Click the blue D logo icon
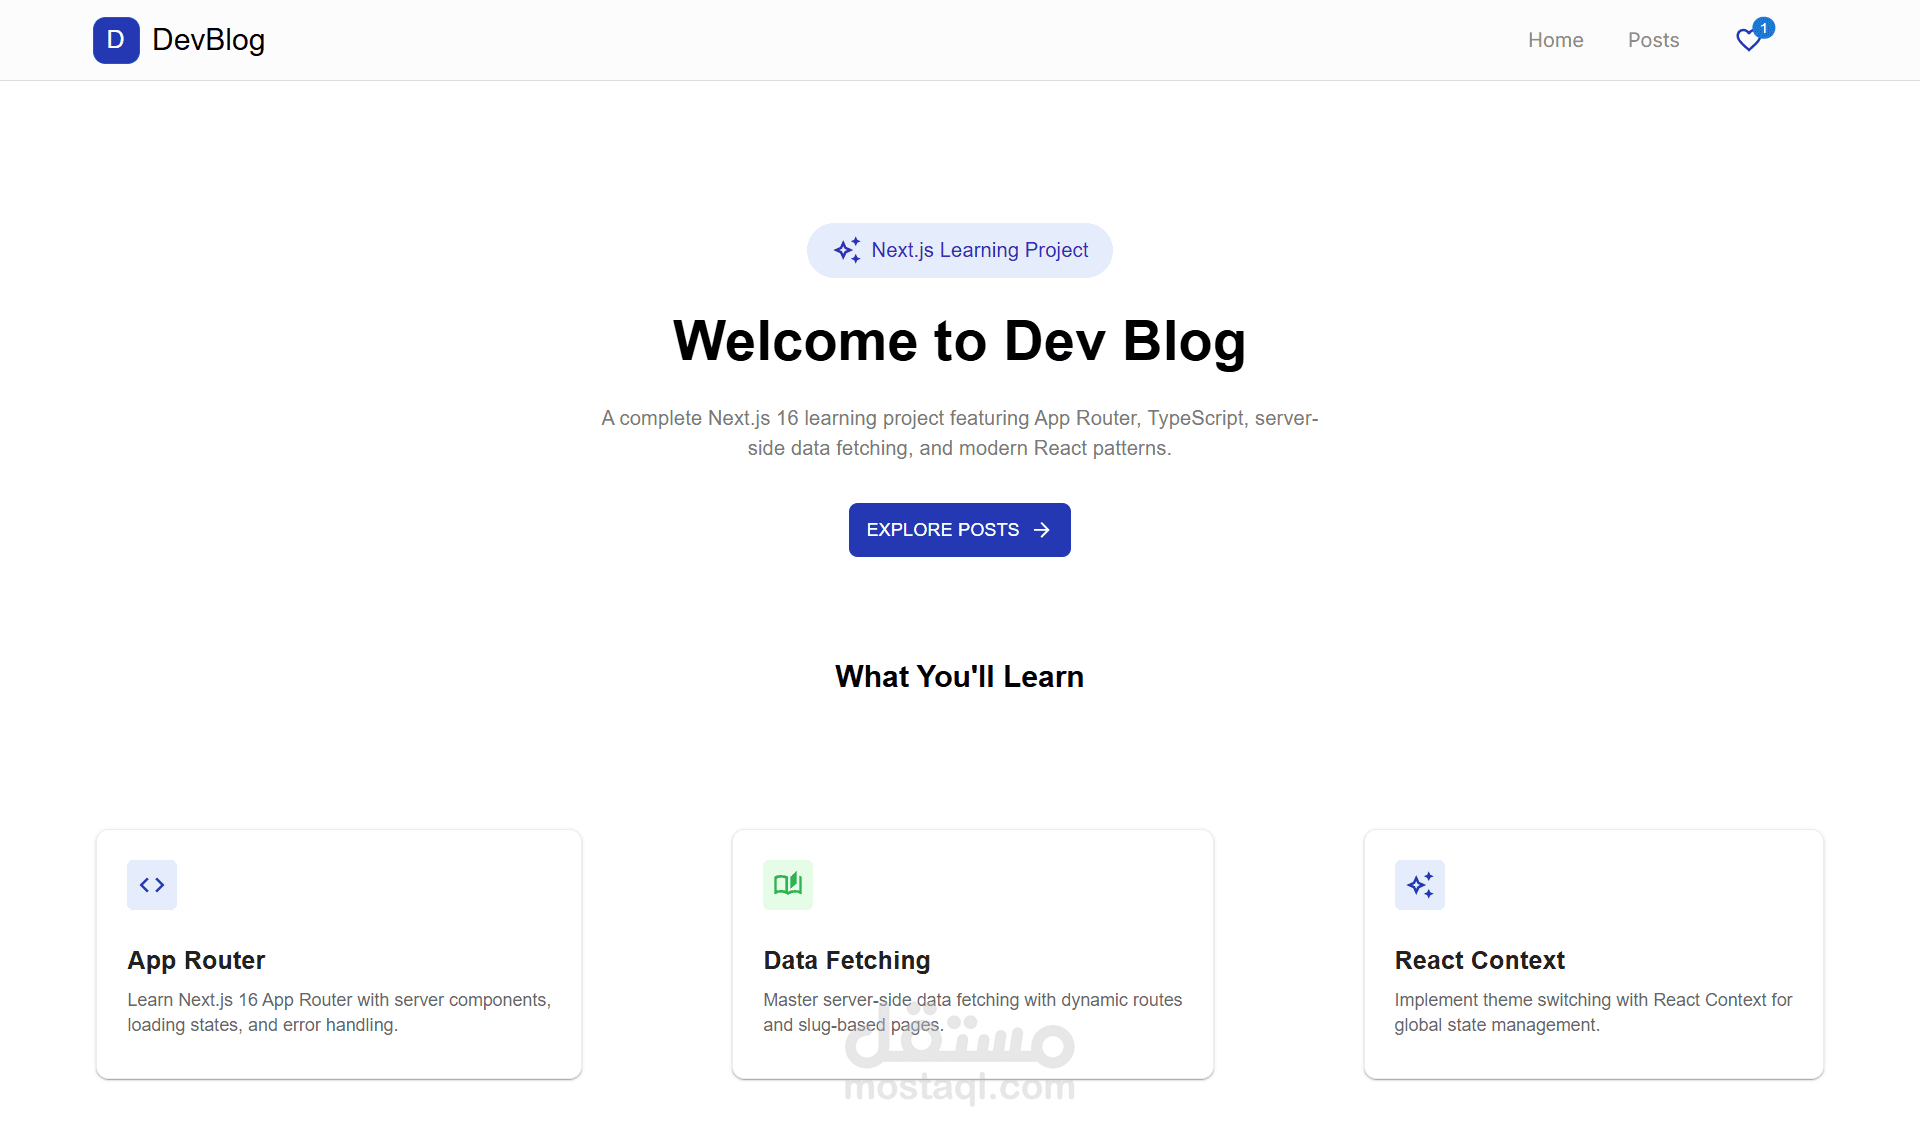Image resolution: width=1920 pixels, height=1130 pixels. tap(116, 40)
